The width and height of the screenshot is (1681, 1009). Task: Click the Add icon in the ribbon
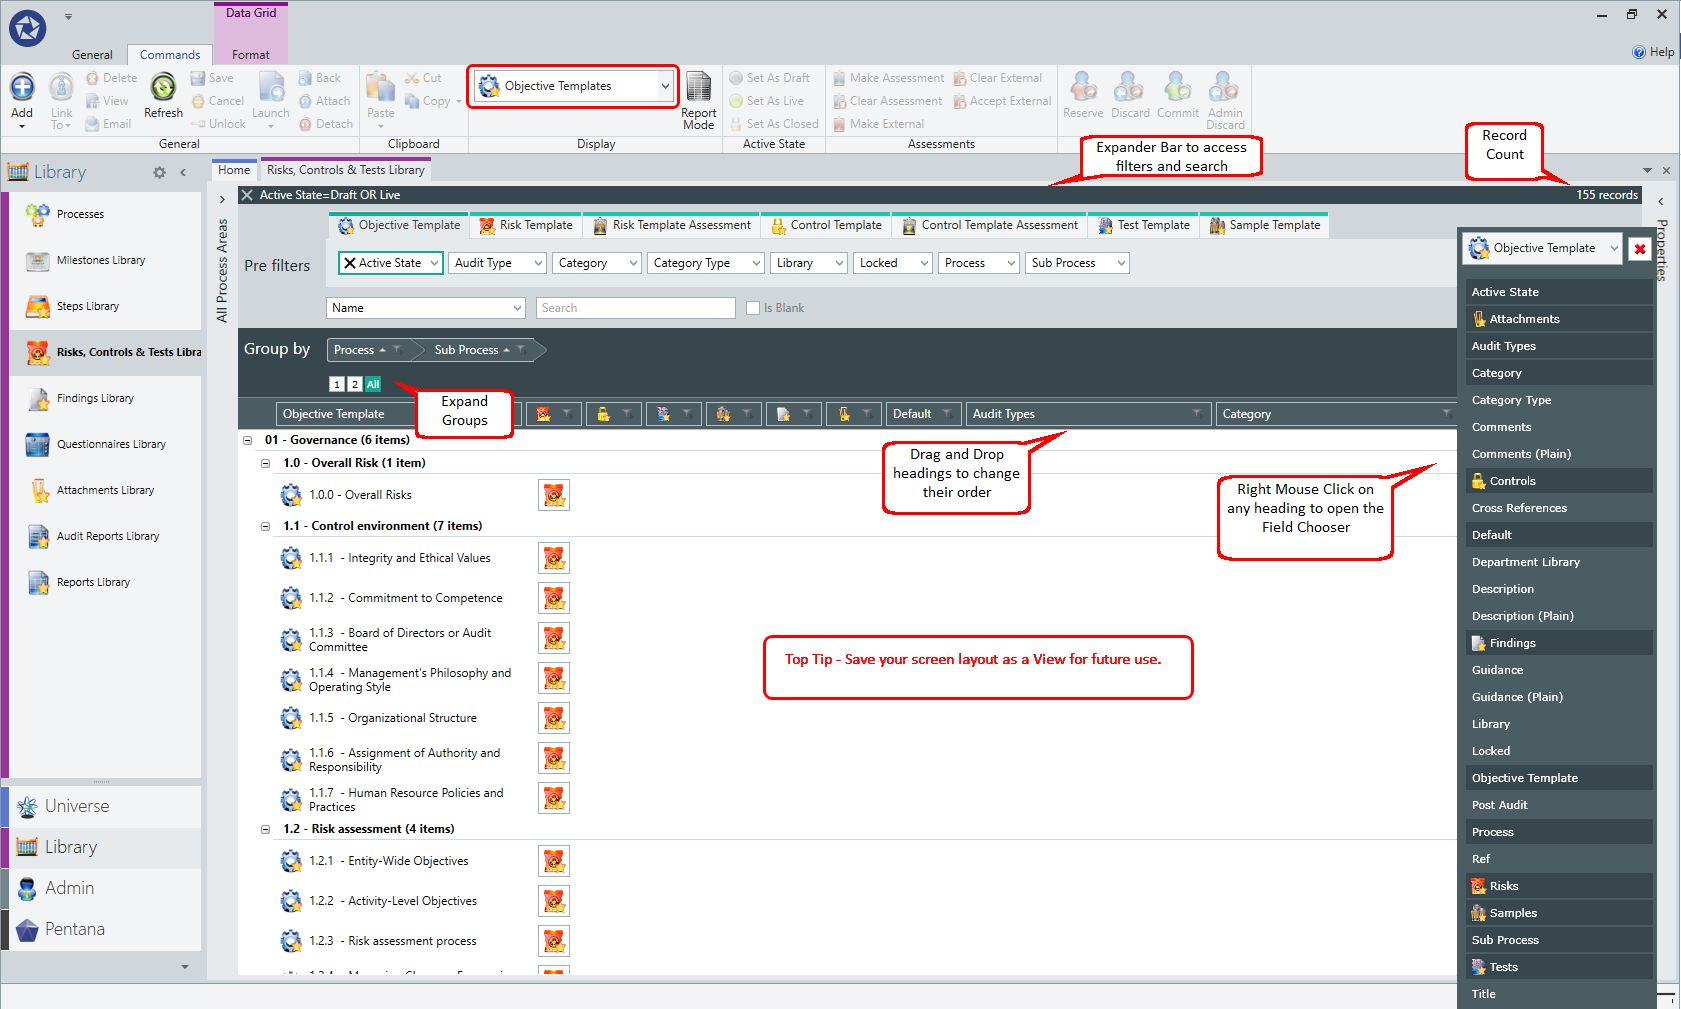coord(22,88)
